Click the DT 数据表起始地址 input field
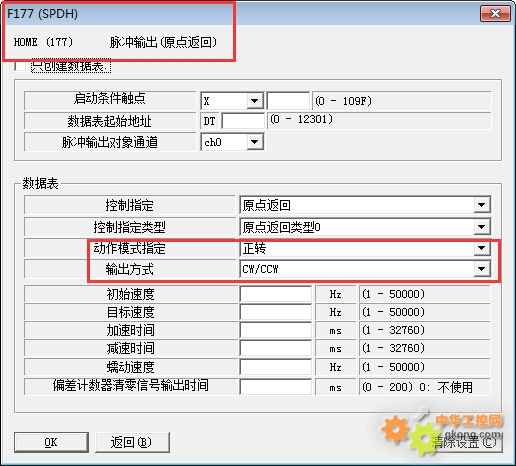Viewport: 516px width, 466px height. pos(243,121)
